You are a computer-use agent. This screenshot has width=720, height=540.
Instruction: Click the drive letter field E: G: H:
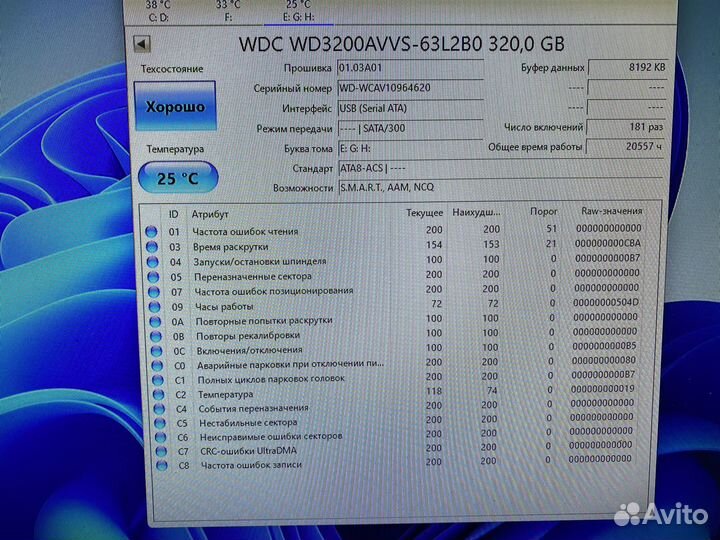(410, 148)
